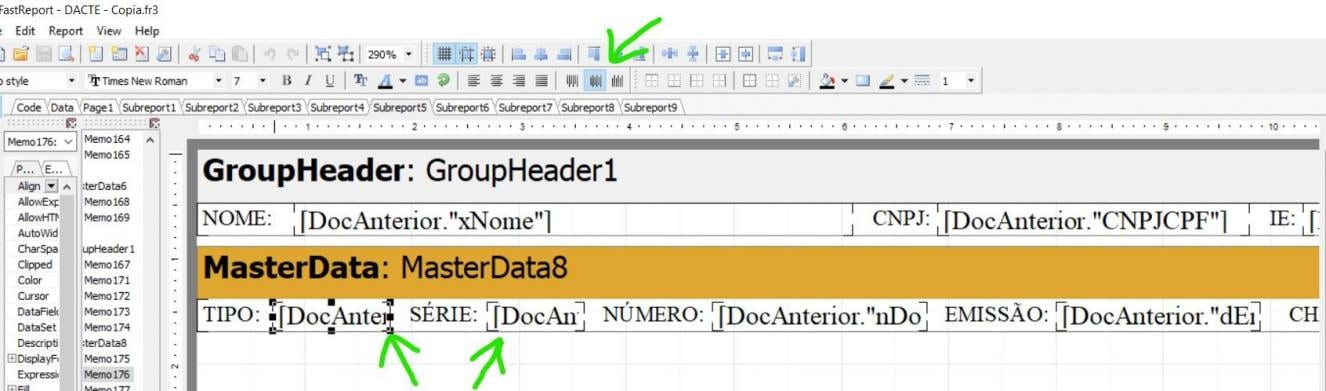Align right edges icon
Screen dimensions: 1326x391
pyautogui.click(x=564, y=54)
